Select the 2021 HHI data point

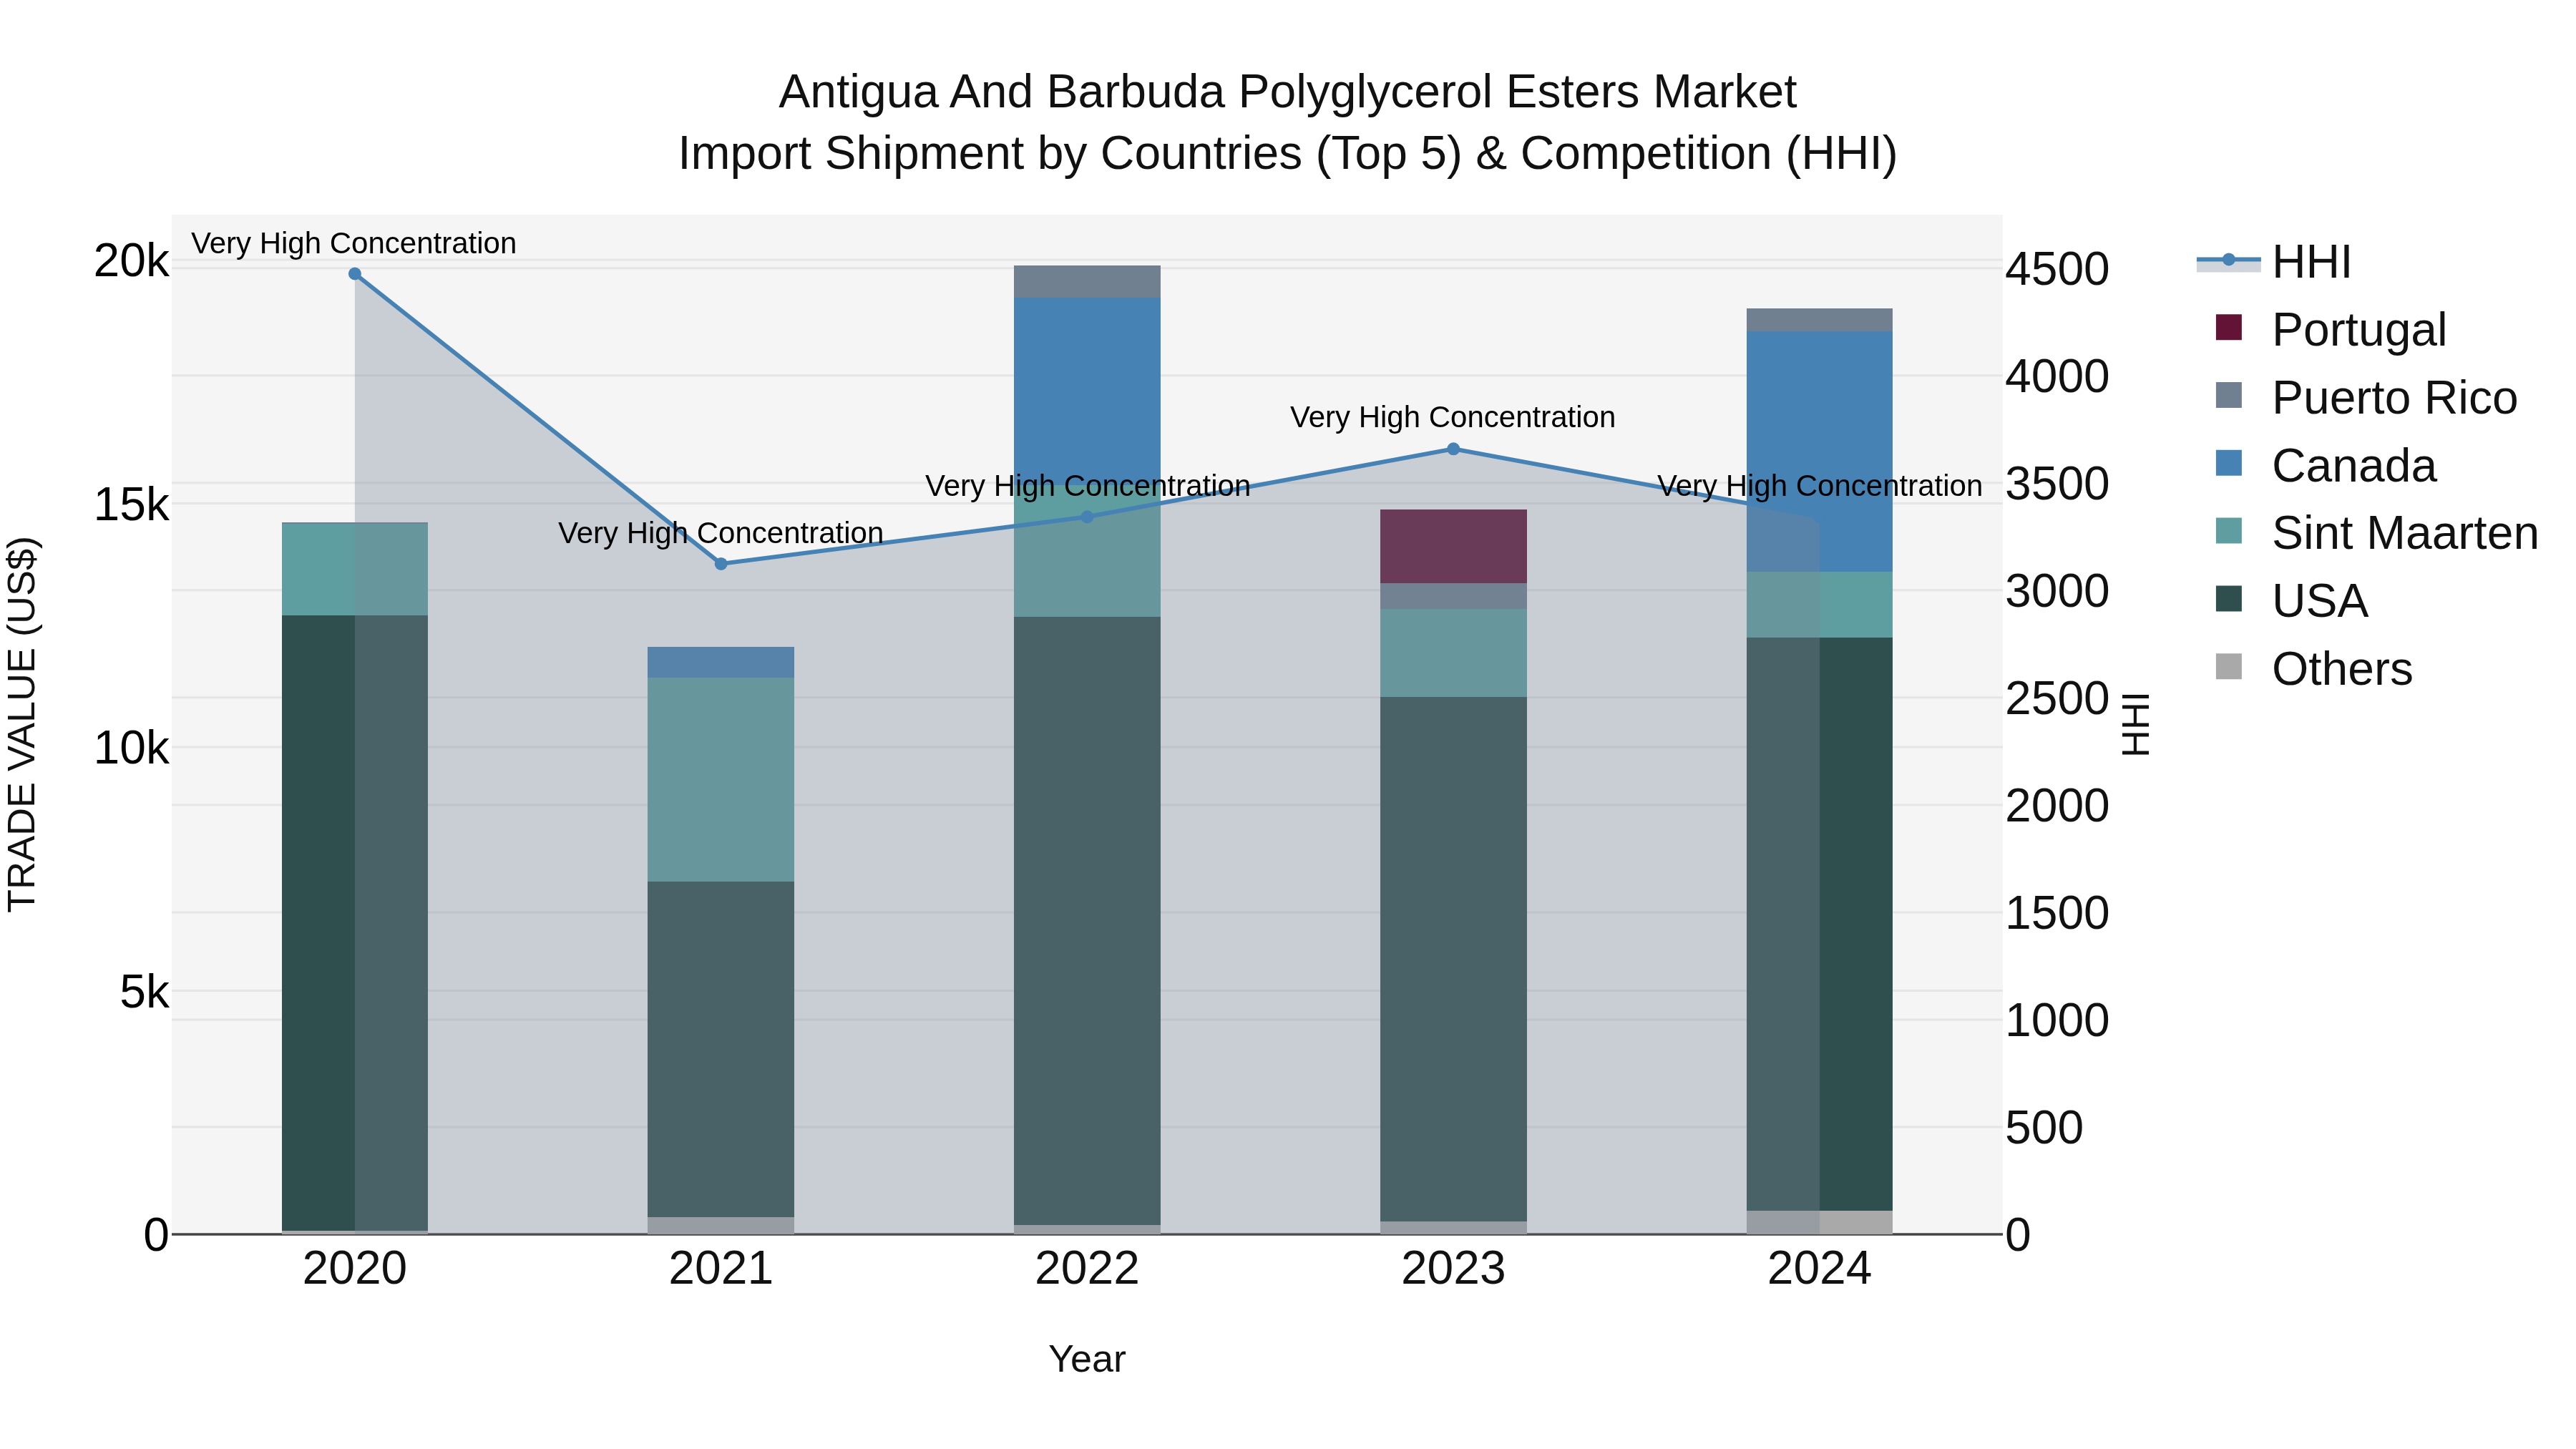[721, 564]
